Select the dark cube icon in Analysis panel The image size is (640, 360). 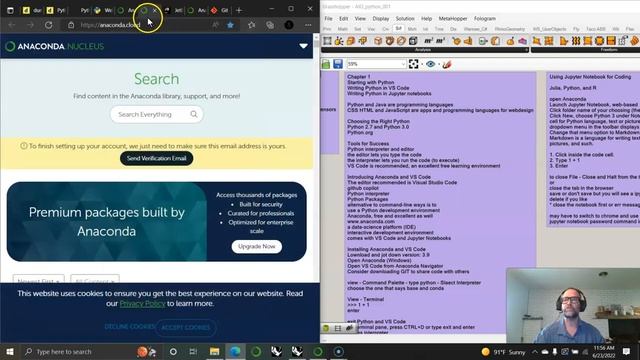tap(413, 40)
